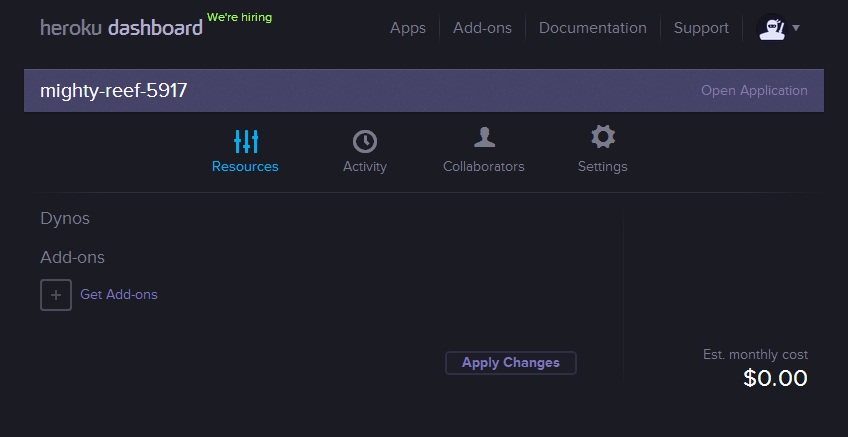The image size is (848, 437).
Task: Click the Get Add-ons link
Action: (119, 295)
